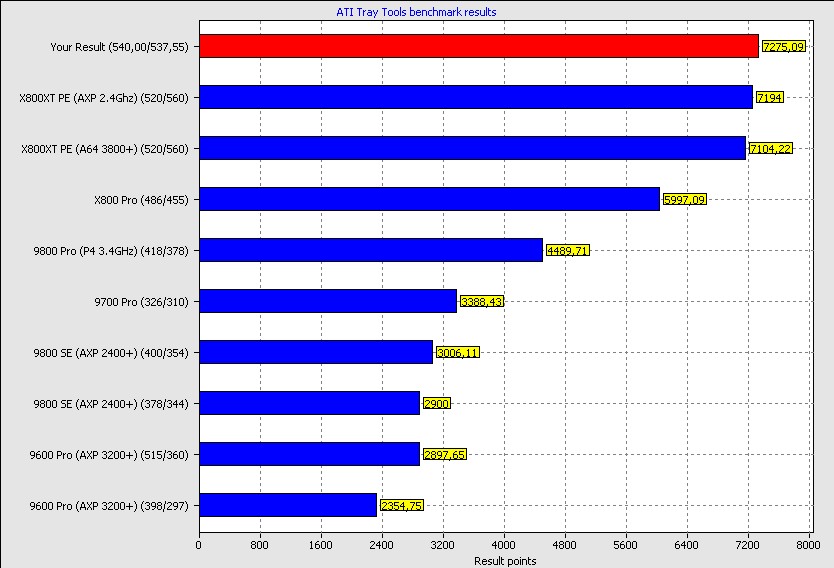
Task: Click the 2354,75 value label
Action: click(402, 506)
